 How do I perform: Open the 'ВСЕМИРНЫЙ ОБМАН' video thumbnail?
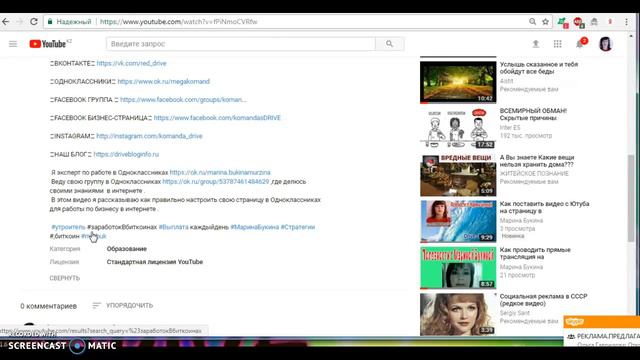(x=458, y=128)
